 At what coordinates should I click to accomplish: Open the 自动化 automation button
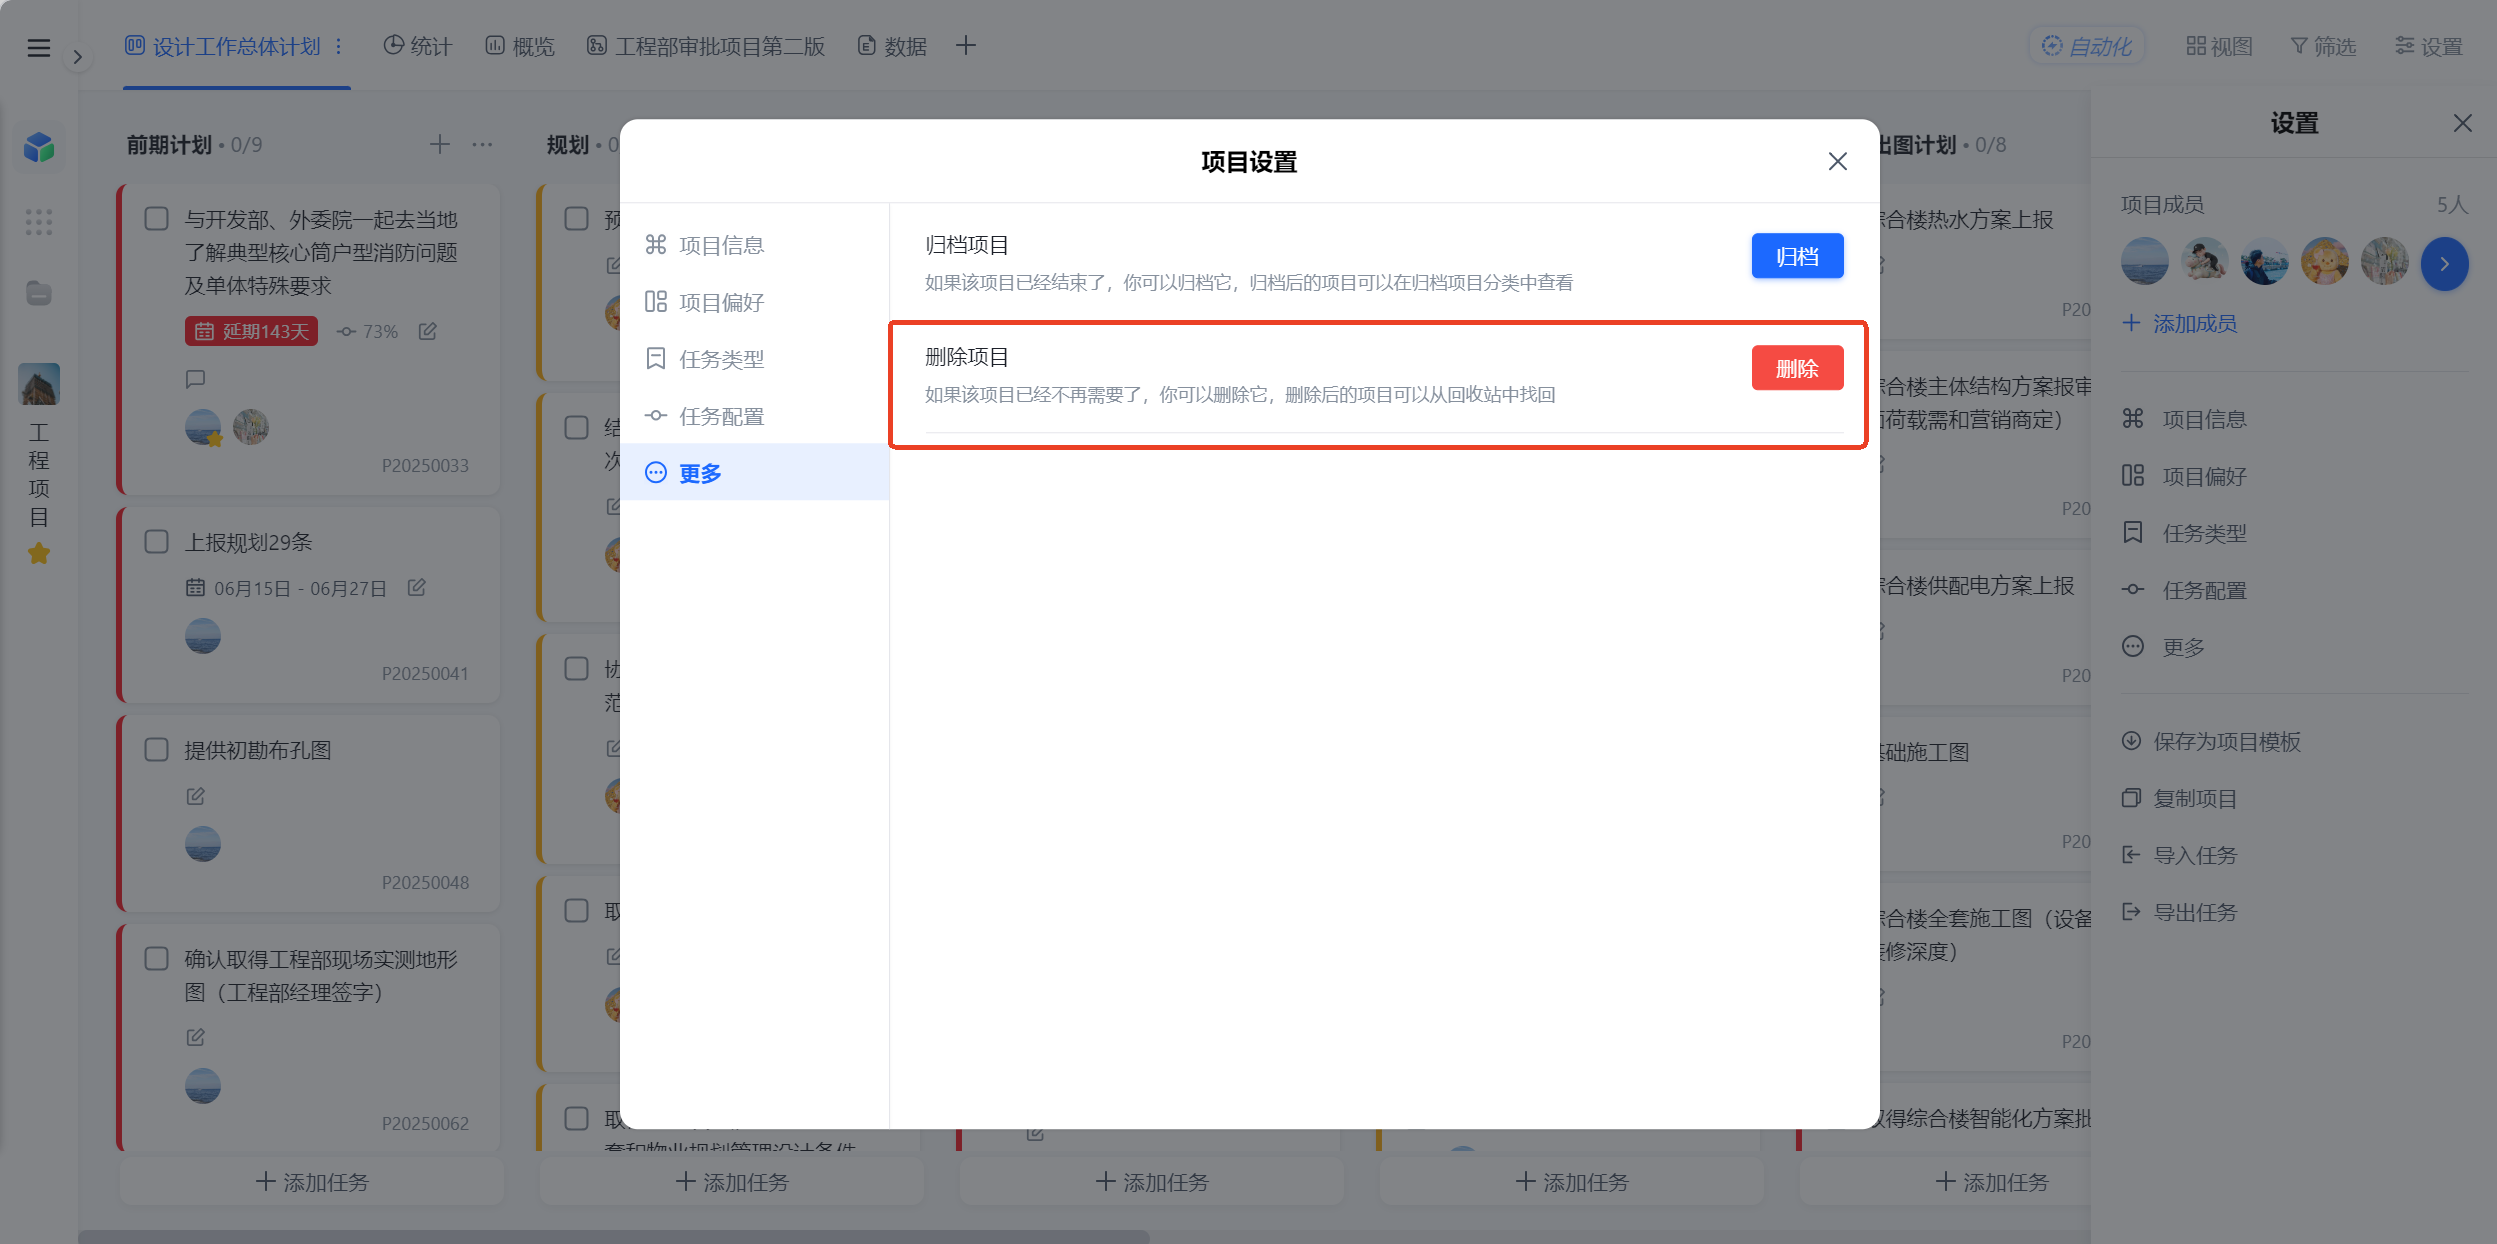click(x=2086, y=46)
